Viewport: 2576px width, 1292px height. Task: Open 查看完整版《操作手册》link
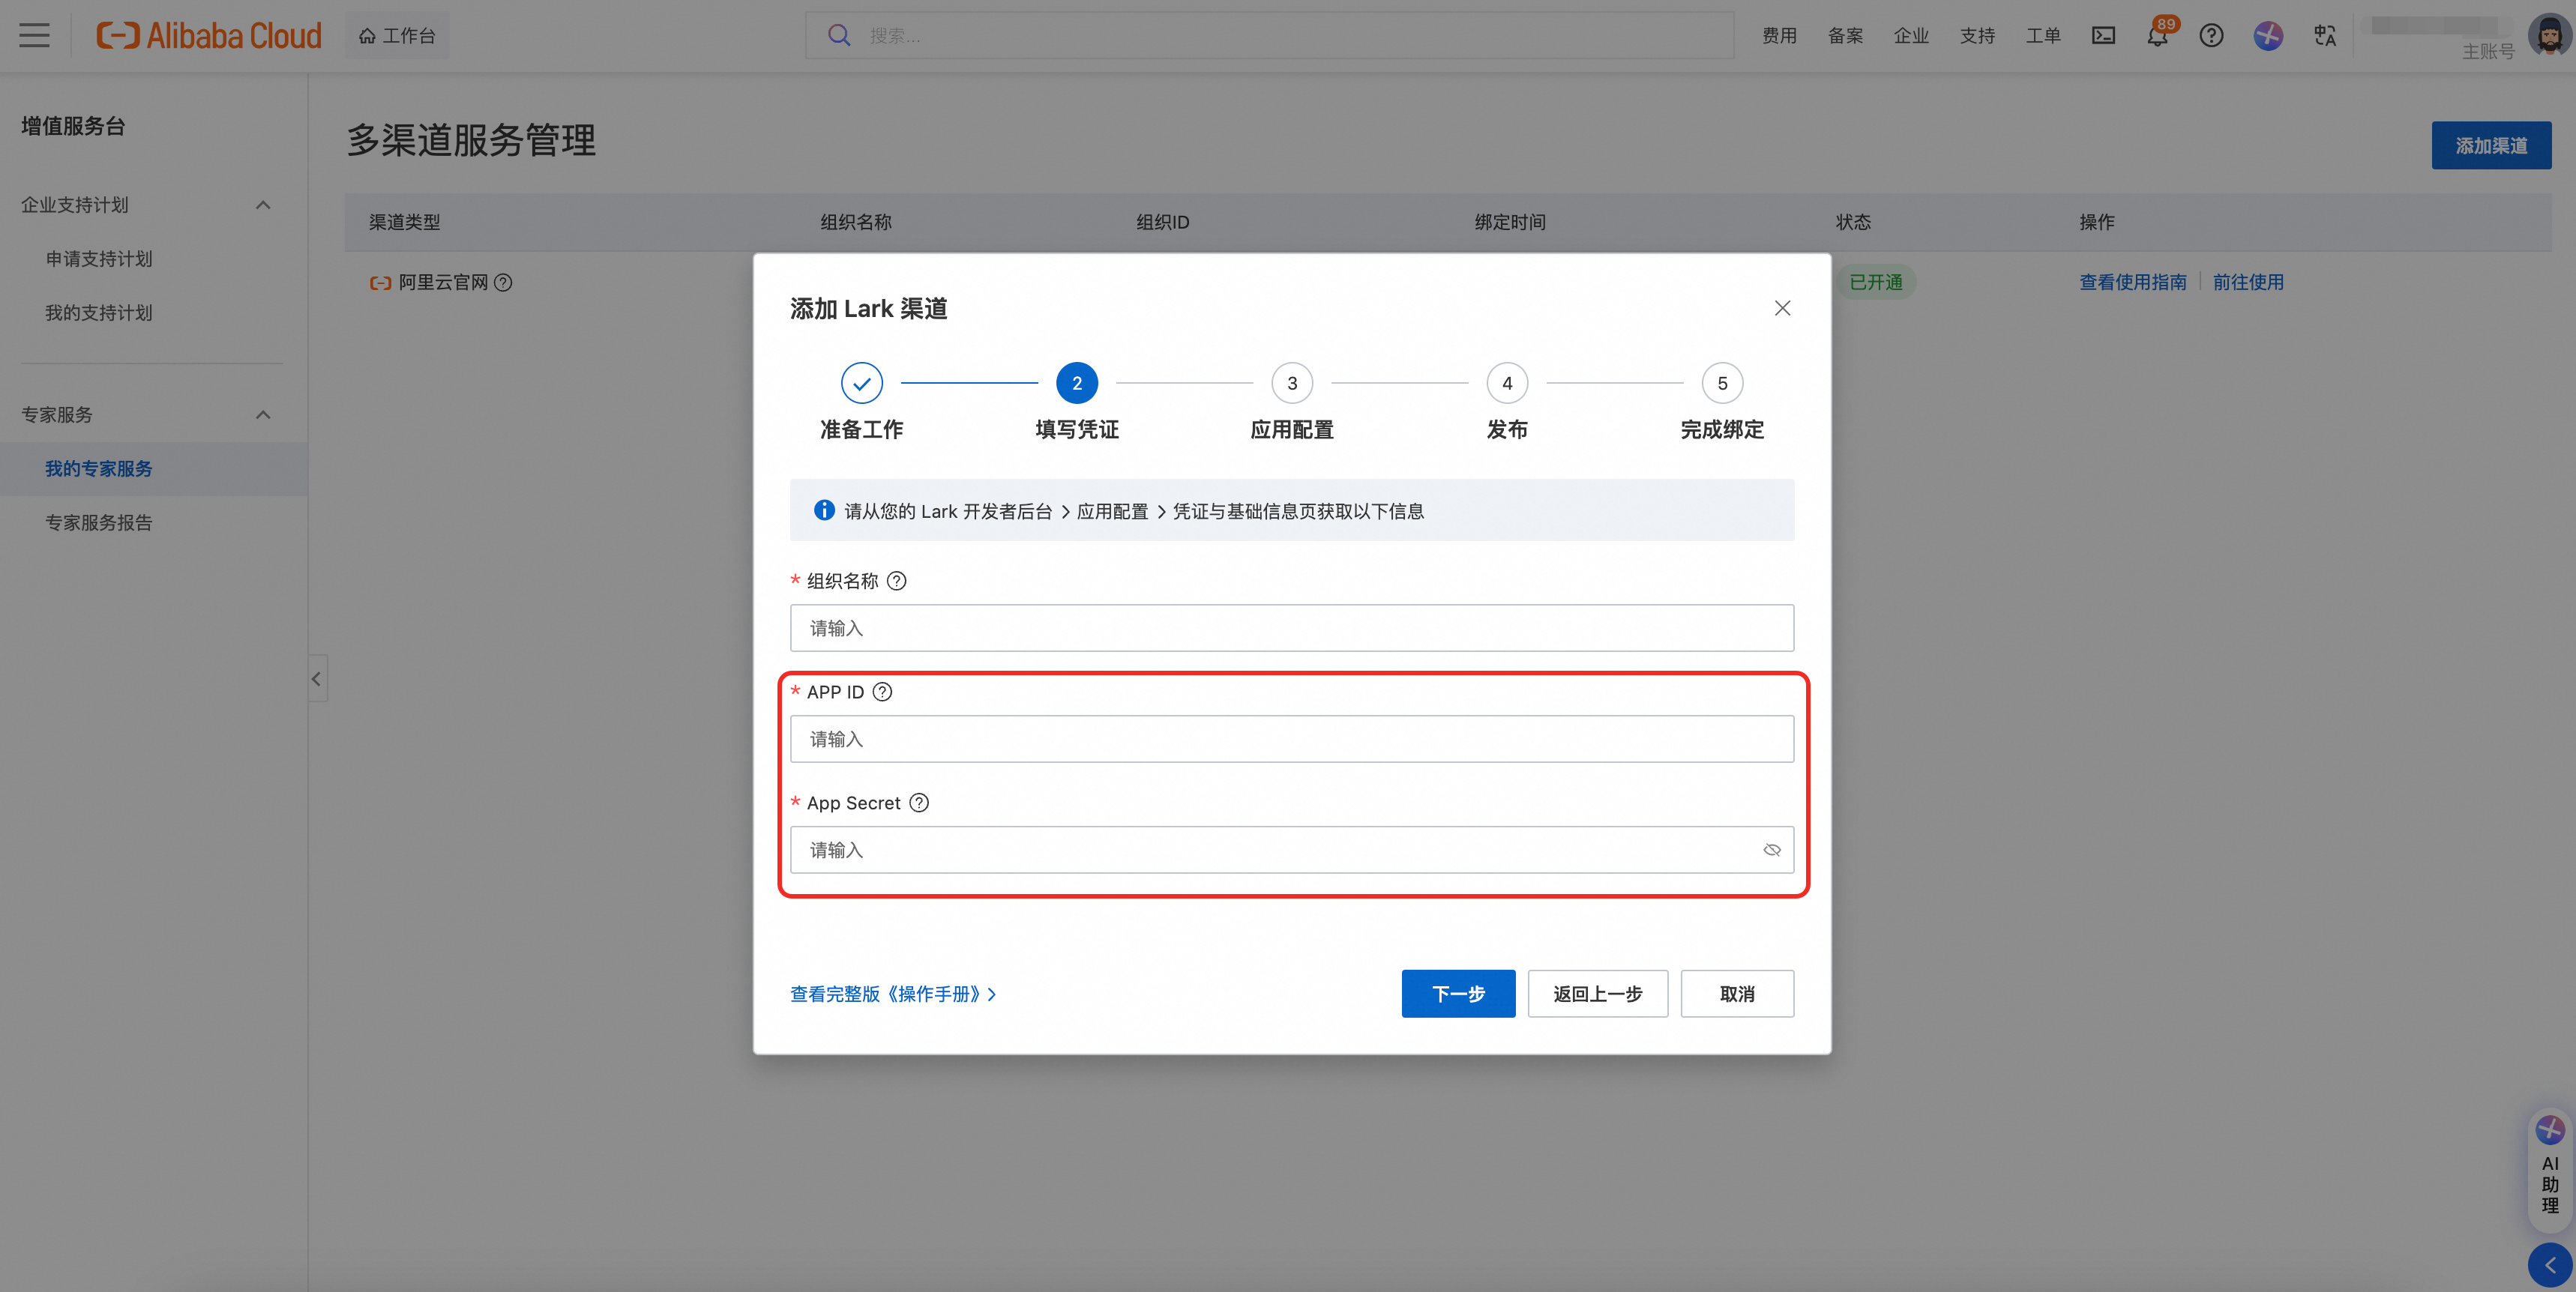(892, 994)
